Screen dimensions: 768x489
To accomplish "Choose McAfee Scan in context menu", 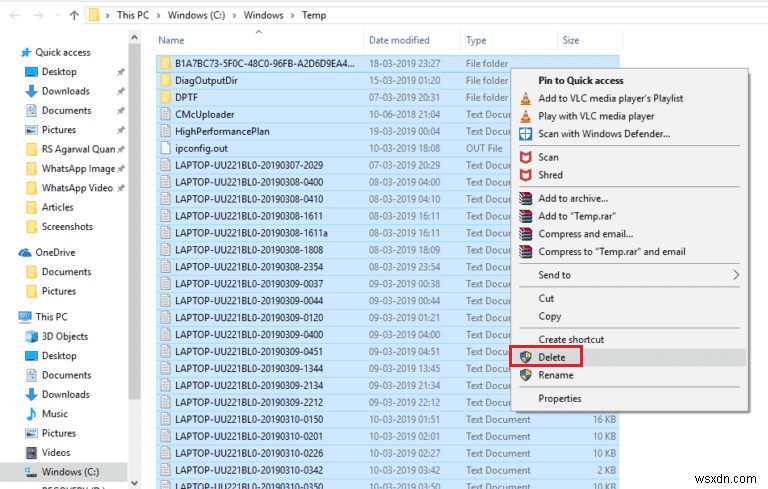I will pyautogui.click(x=548, y=157).
